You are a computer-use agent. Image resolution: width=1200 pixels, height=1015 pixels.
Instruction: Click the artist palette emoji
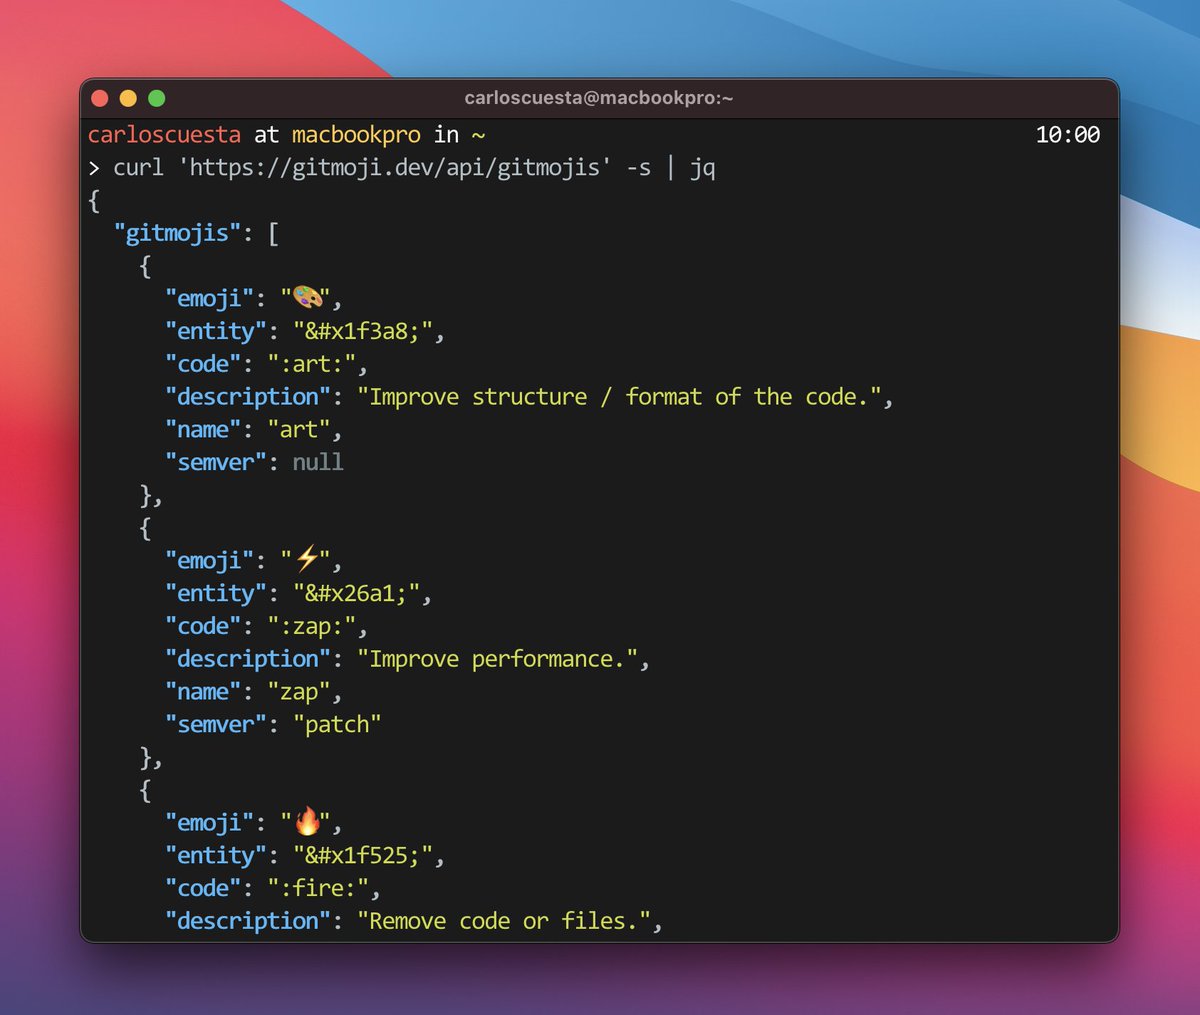[306, 298]
